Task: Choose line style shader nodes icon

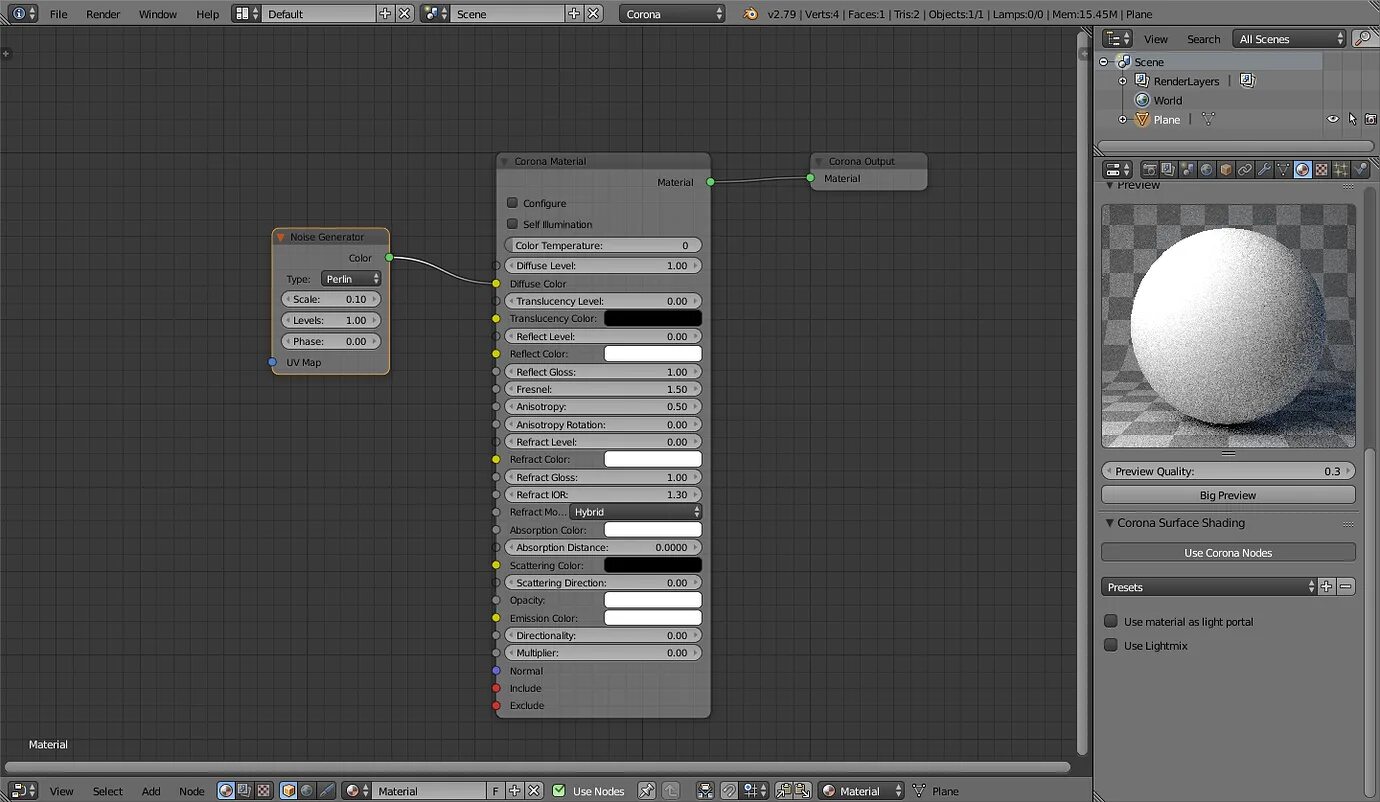Action: [x=325, y=791]
